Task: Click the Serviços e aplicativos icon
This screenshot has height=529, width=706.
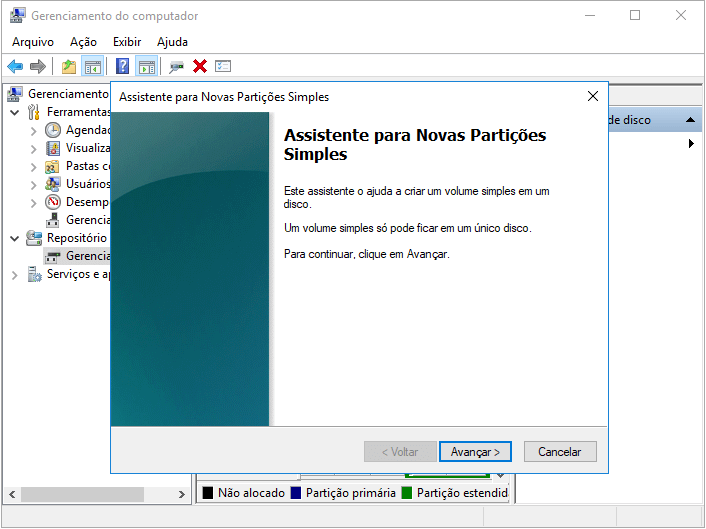Action: point(34,274)
